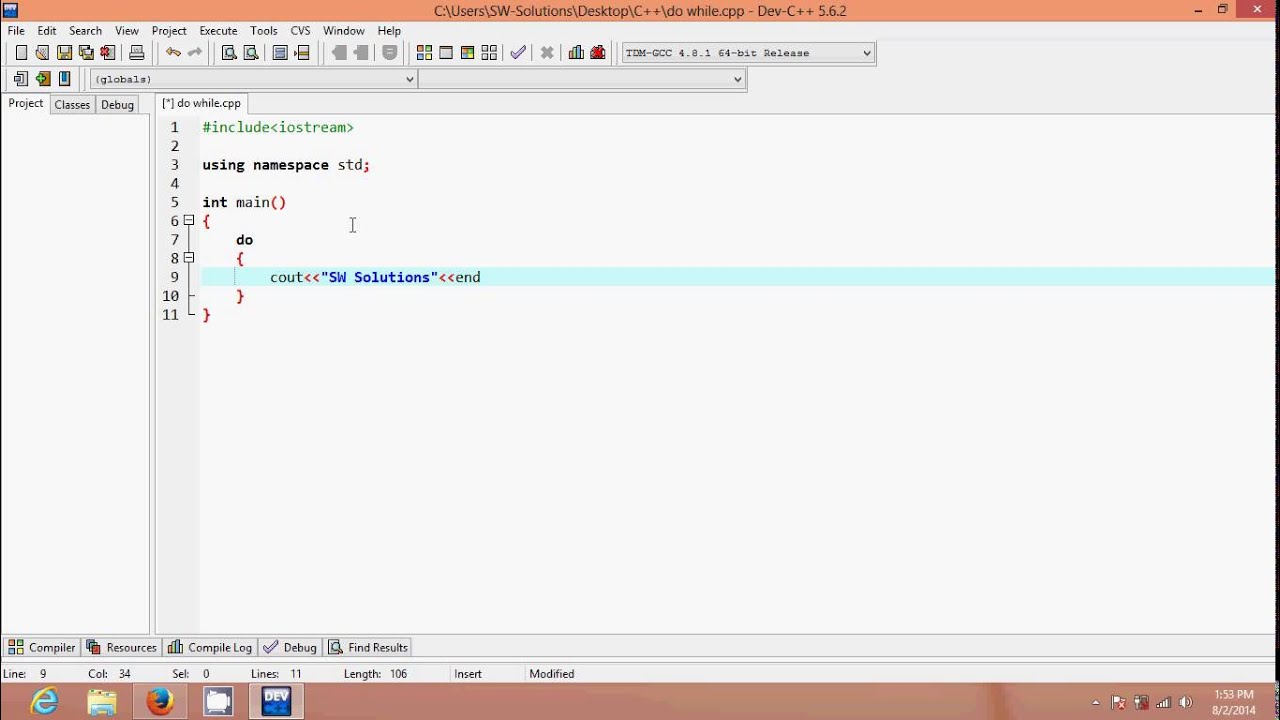Save the file using the floppy disk icon
This screenshot has width=1280, height=720.
pos(64,53)
